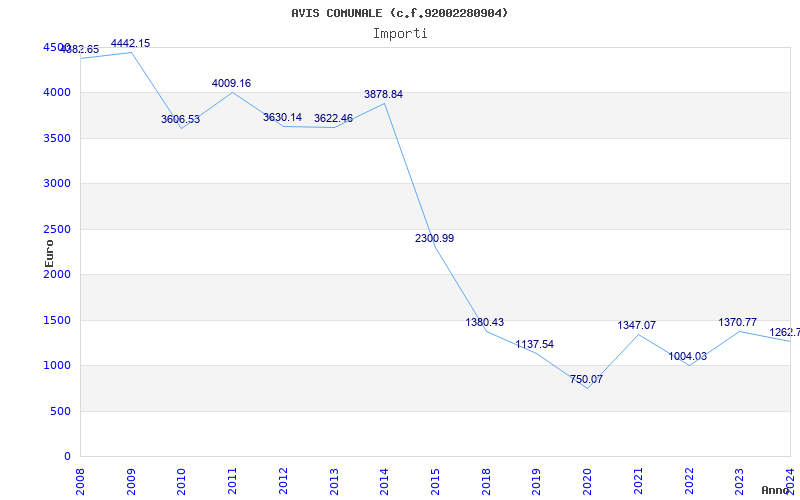This screenshot has width=800, height=500.
Task: Click the x-axis year 2015
Action: tap(435, 481)
